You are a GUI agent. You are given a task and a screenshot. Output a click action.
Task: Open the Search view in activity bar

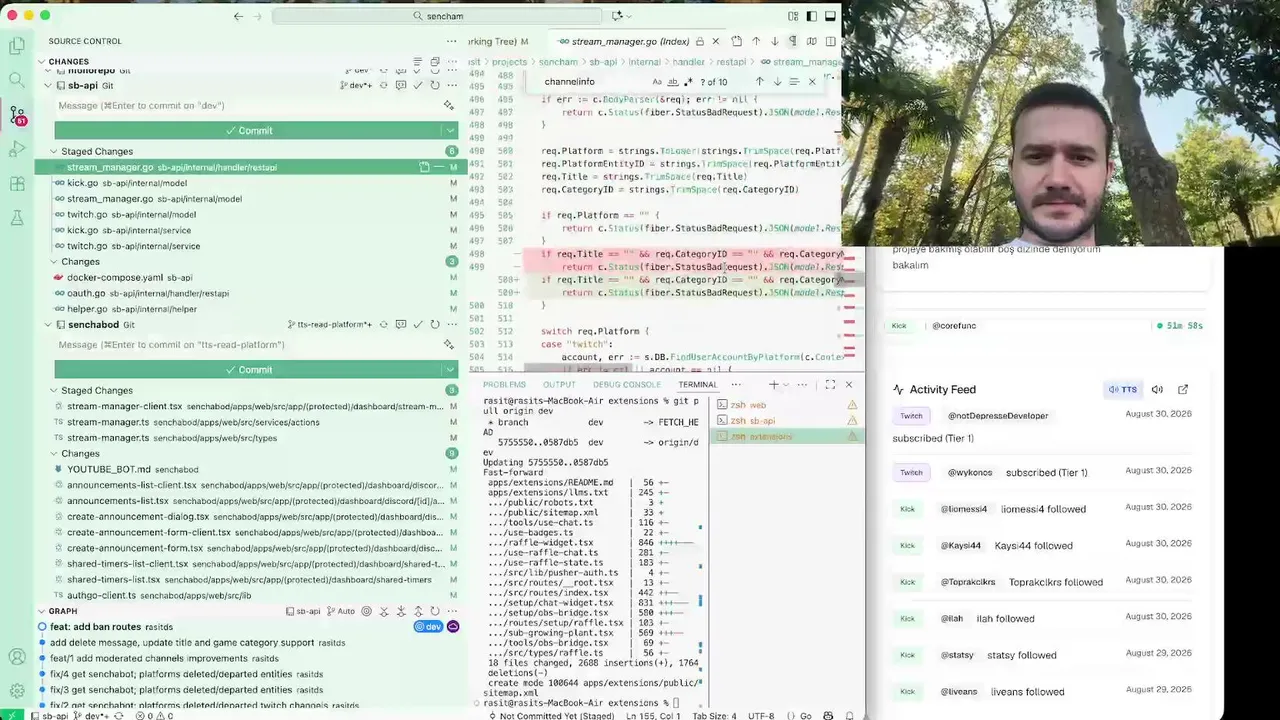(17, 80)
